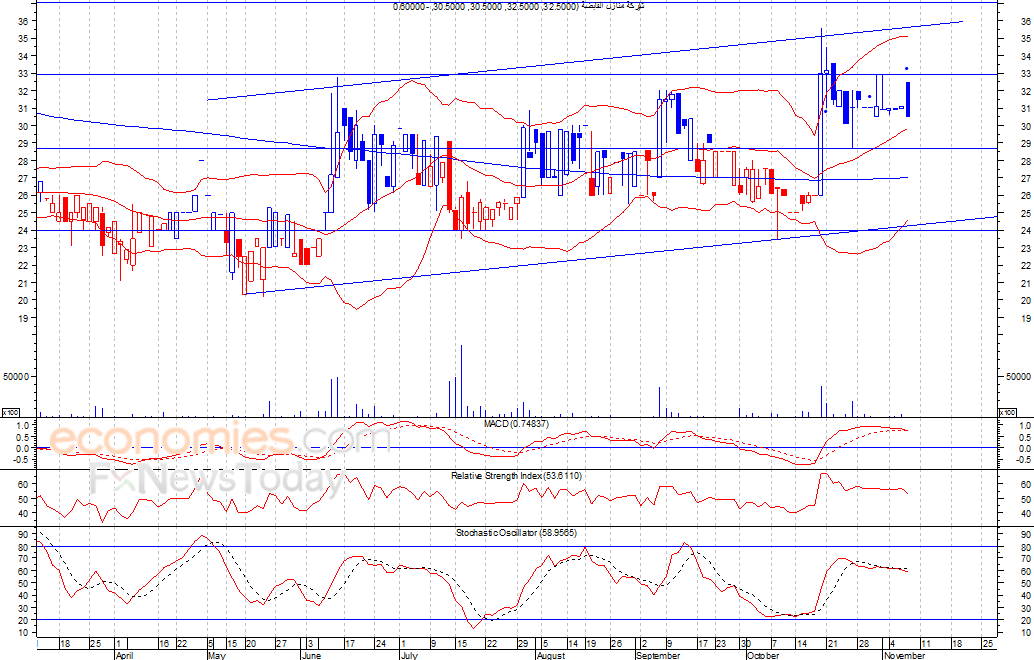Click the date tick labeled 26
Viewport: 1034px width, 660px height.
click(x=616, y=644)
